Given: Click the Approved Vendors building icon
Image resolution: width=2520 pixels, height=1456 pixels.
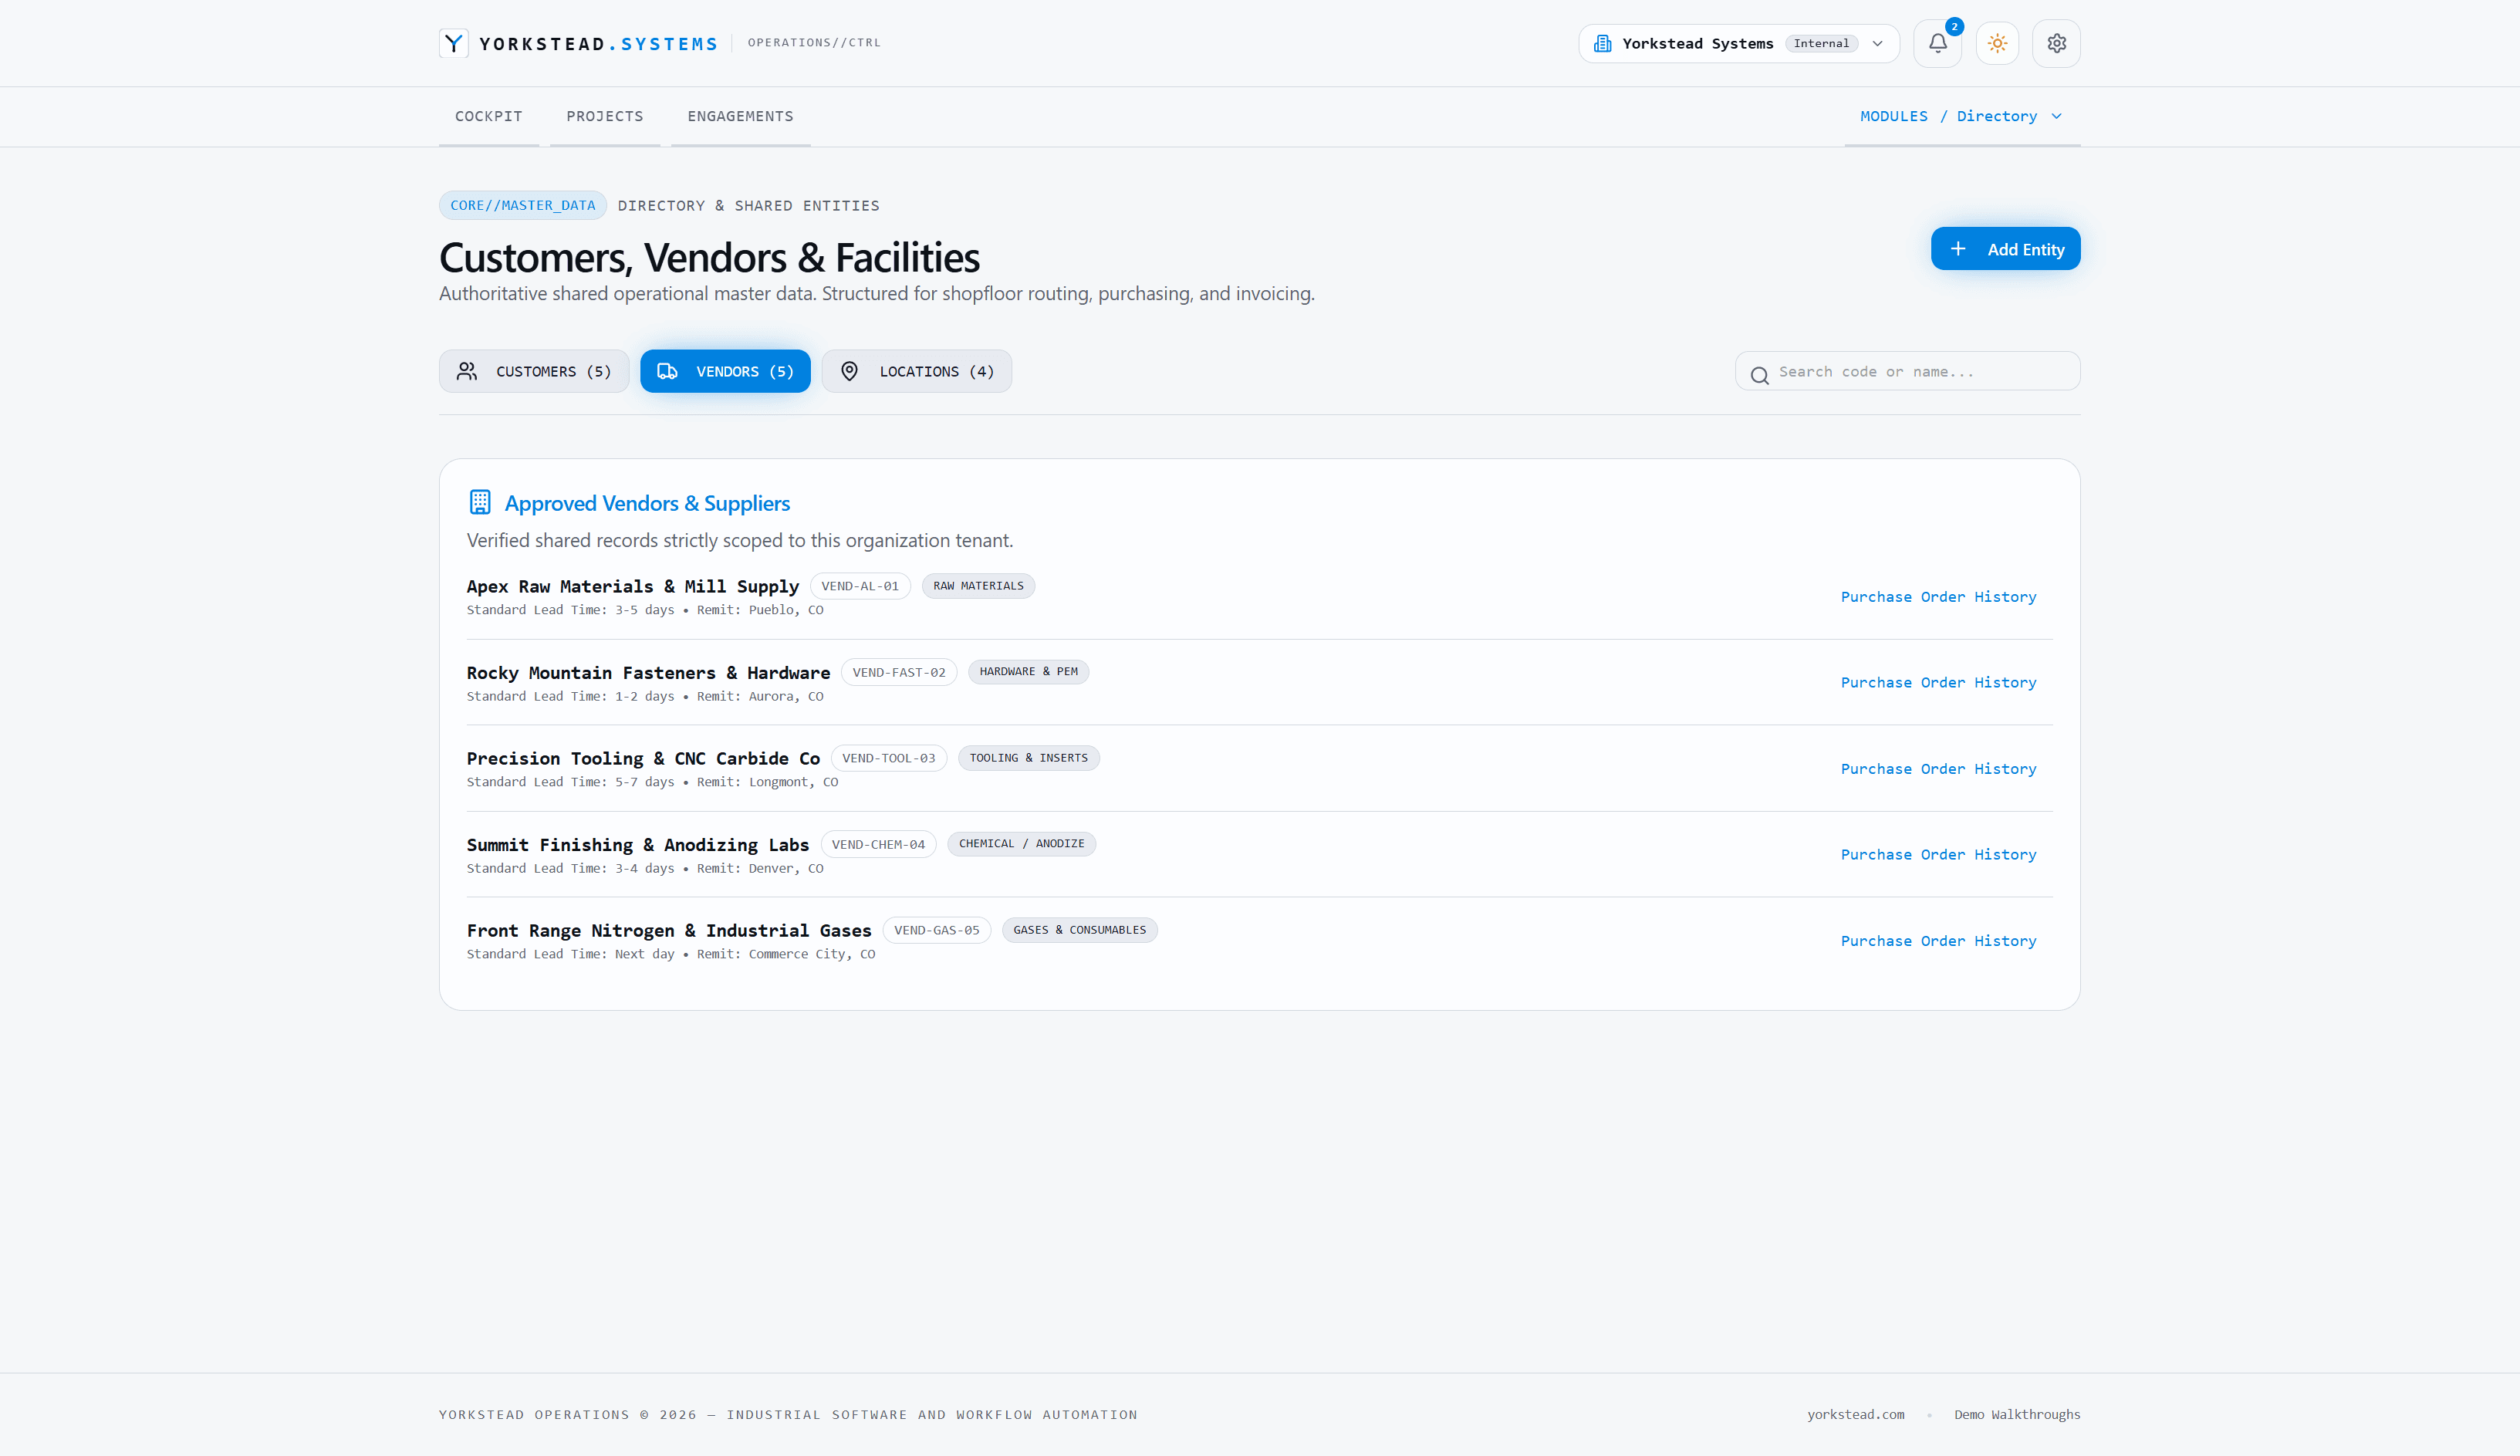Looking at the screenshot, I should point(480,502).
